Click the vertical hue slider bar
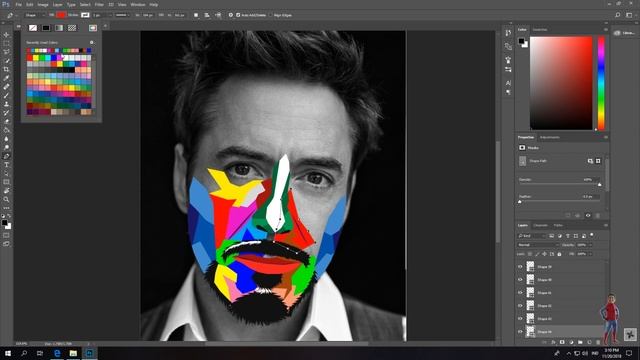Viewport: 640px width, 360px height. (x=601, y=83)
